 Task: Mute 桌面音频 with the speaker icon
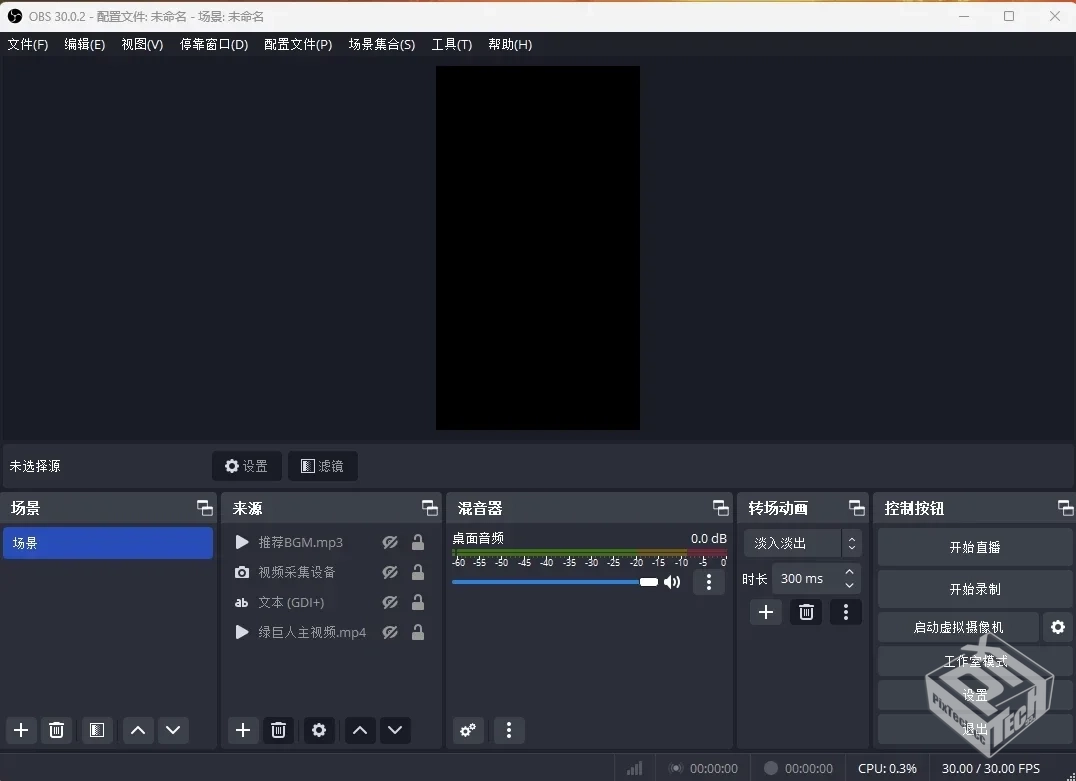coord(673,582)
